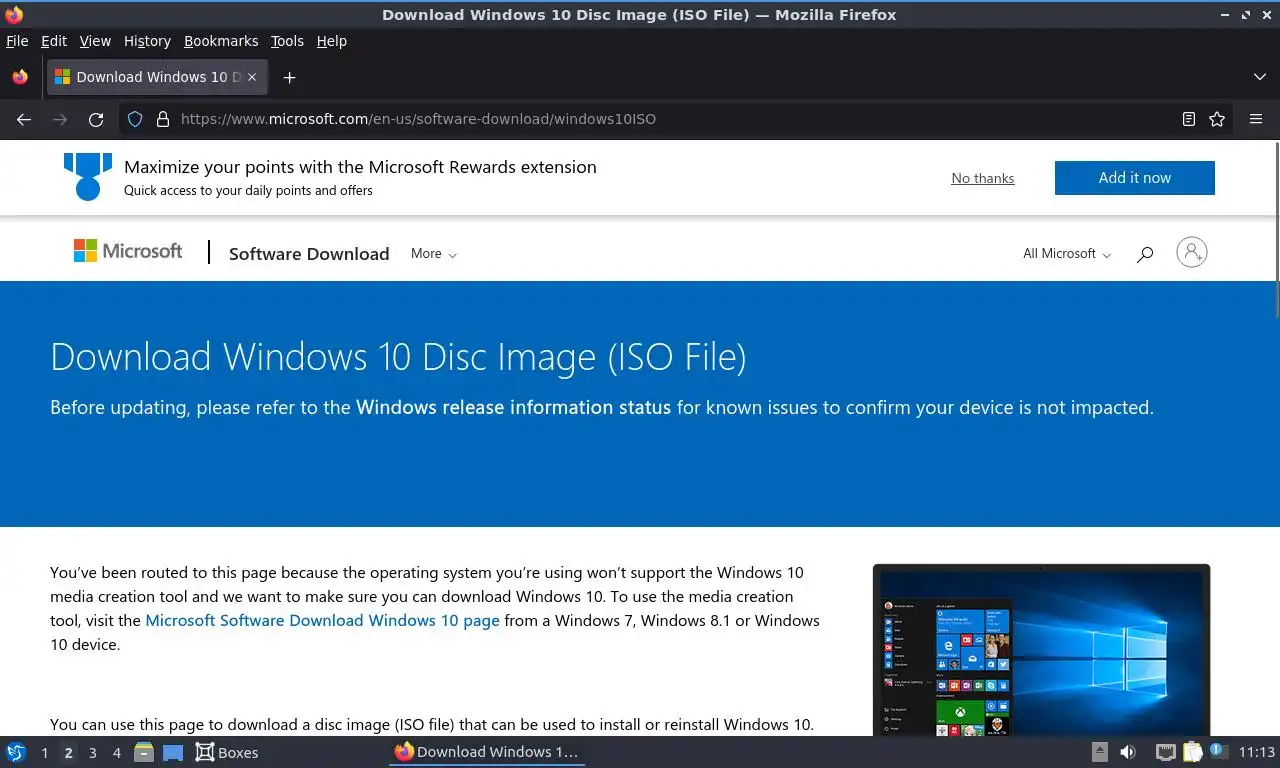Click the account sign-in avatar icon
Screen dimensions: 1280x768
(1192, 252)
